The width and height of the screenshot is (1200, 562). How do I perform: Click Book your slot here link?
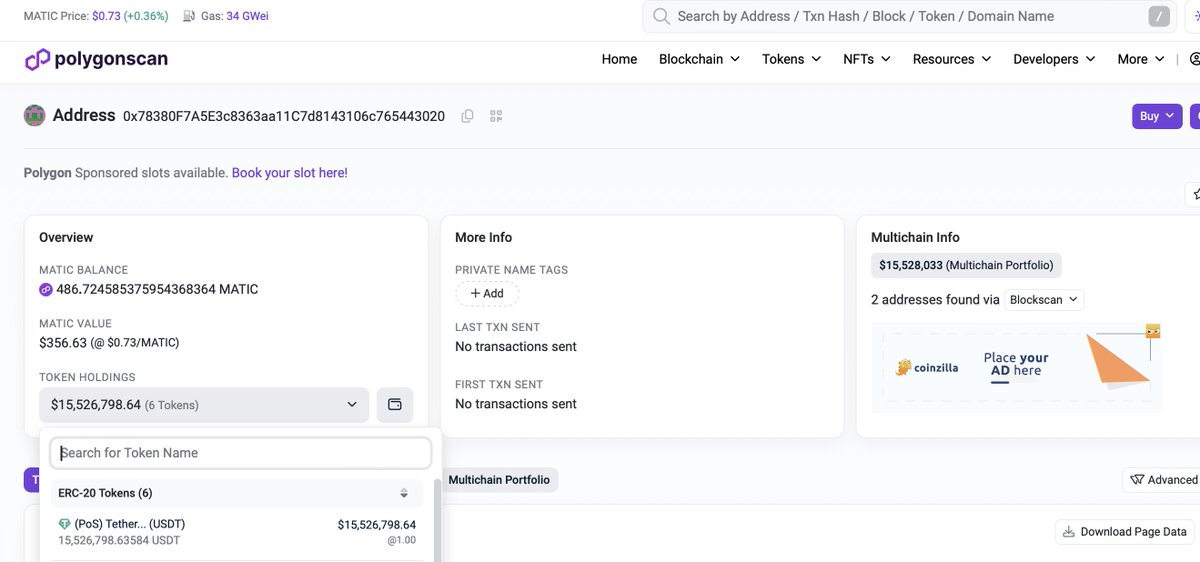(290, 173)
